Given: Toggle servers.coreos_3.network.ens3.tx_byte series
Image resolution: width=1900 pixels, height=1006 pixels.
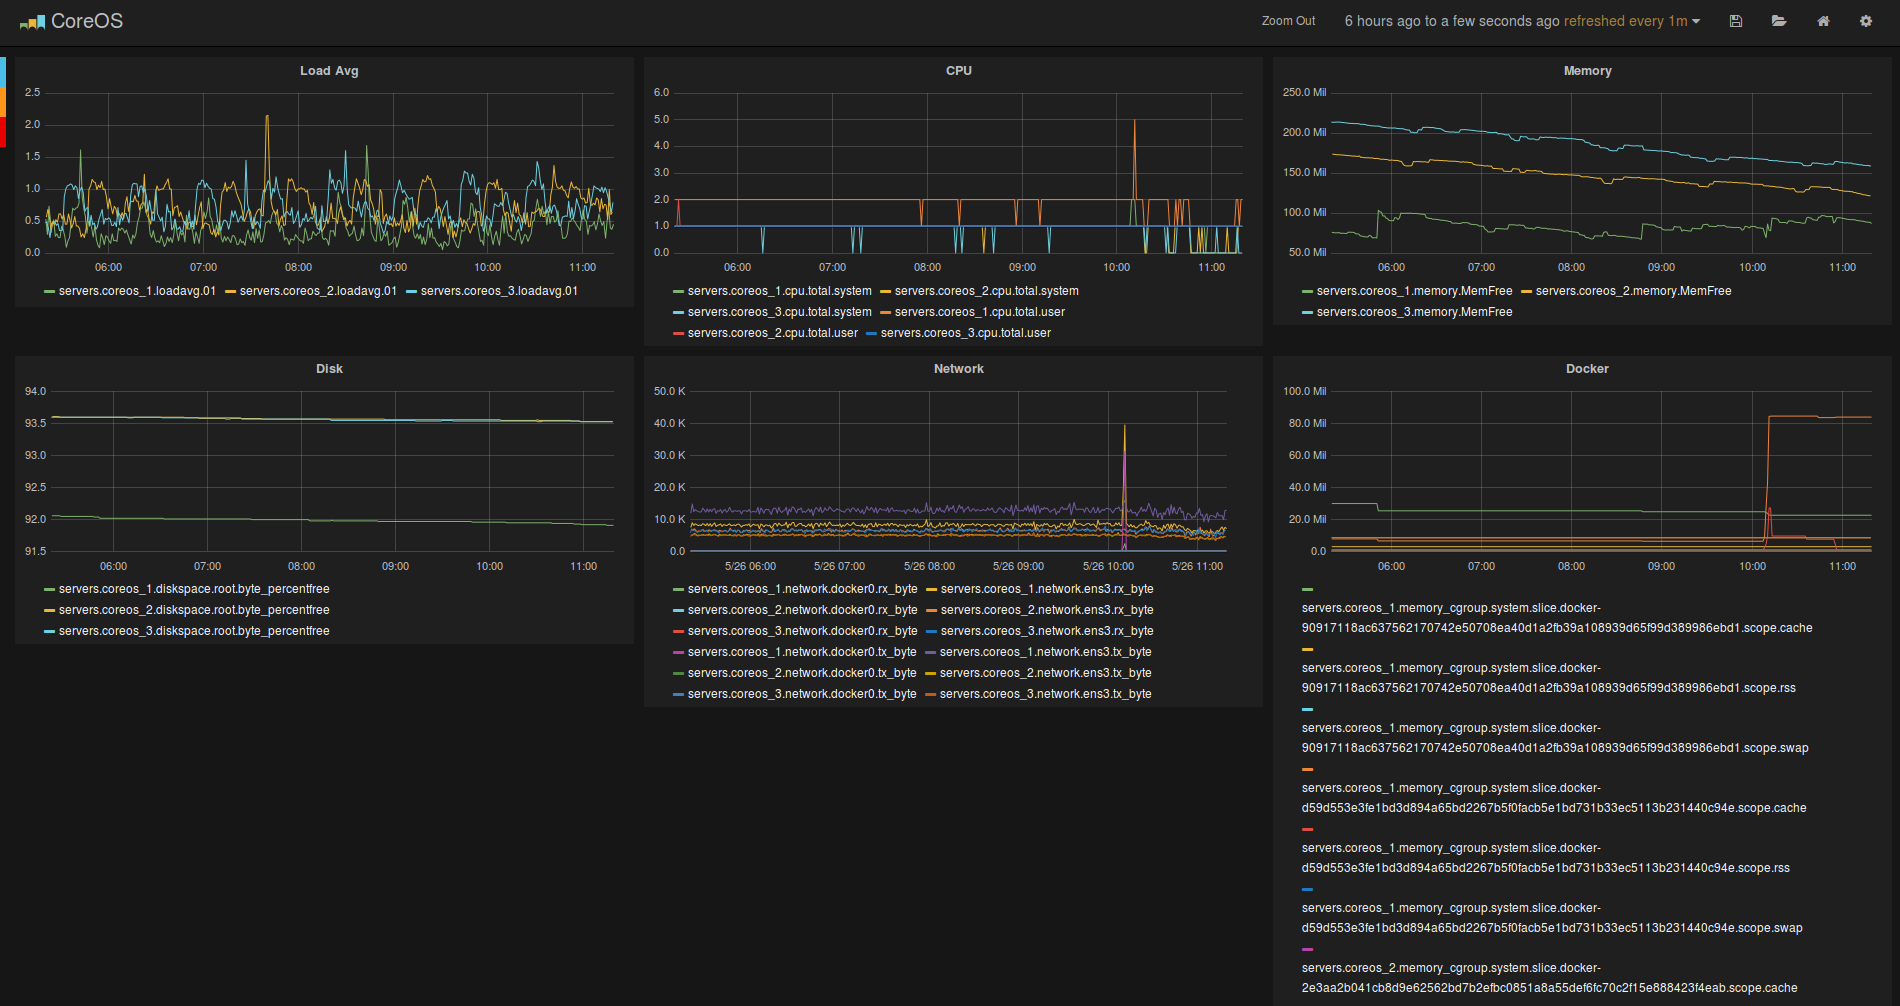Looking at the screenshot, I should pos(1048,694).
